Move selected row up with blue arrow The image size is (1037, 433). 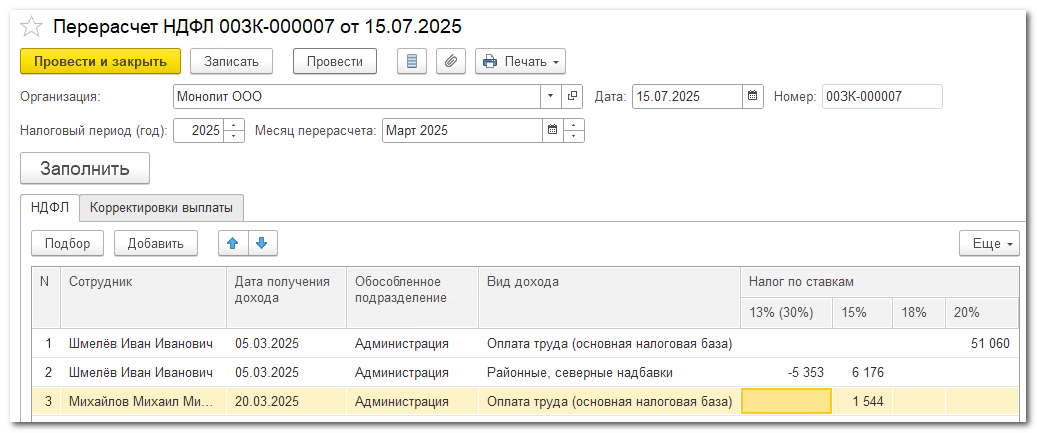[x=233, y=243]
